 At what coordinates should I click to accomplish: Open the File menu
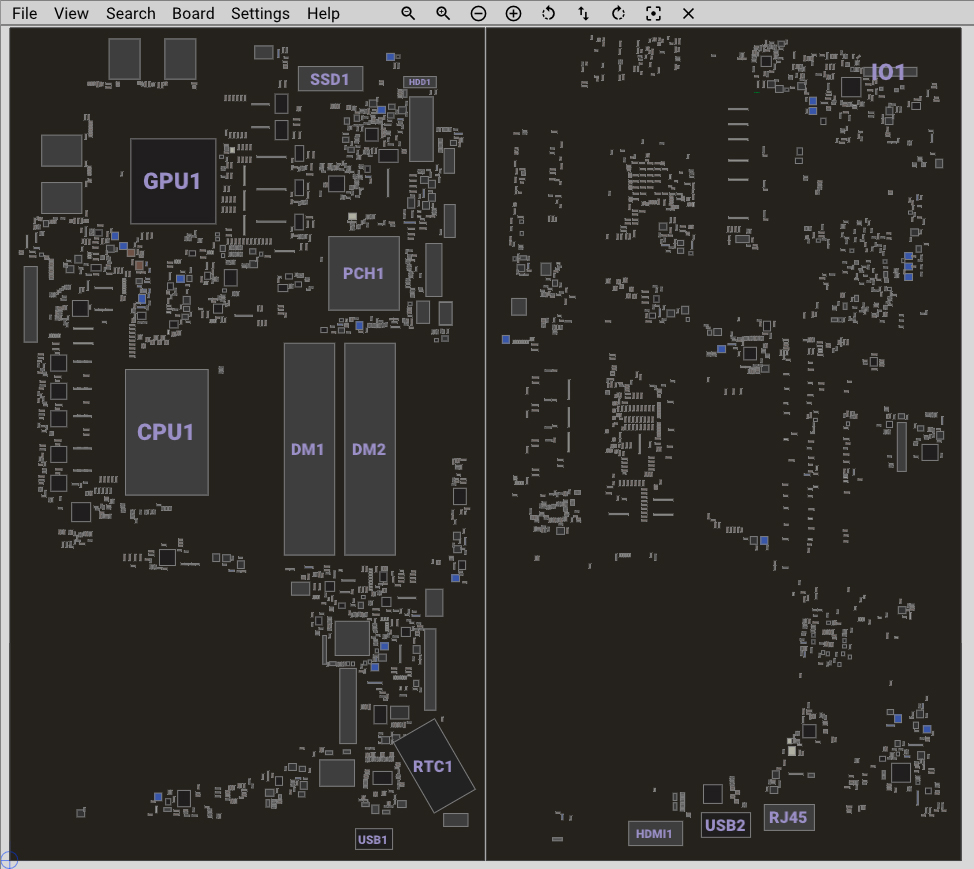point(25,14)
